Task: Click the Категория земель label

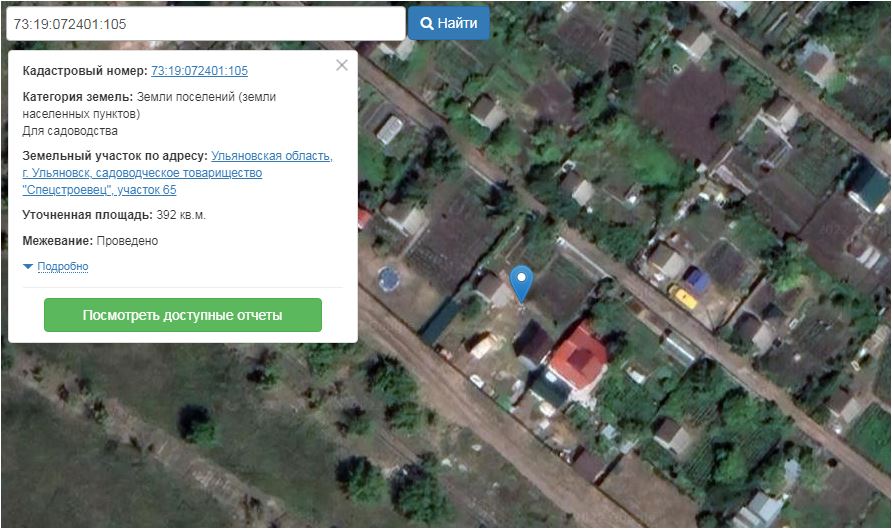Action: (x=77, y=97)
